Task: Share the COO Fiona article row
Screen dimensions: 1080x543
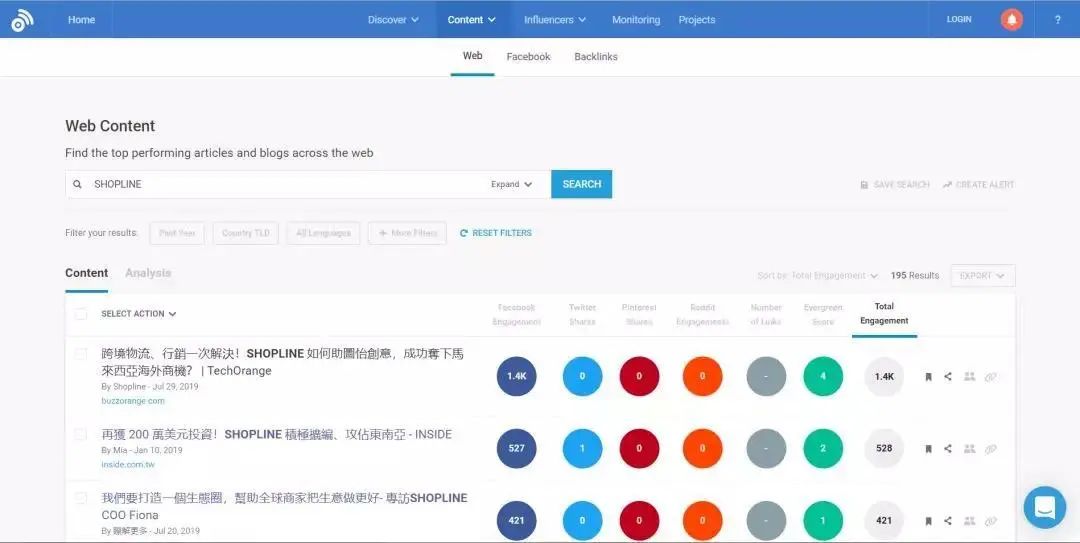Action: (x=948, y=520)
